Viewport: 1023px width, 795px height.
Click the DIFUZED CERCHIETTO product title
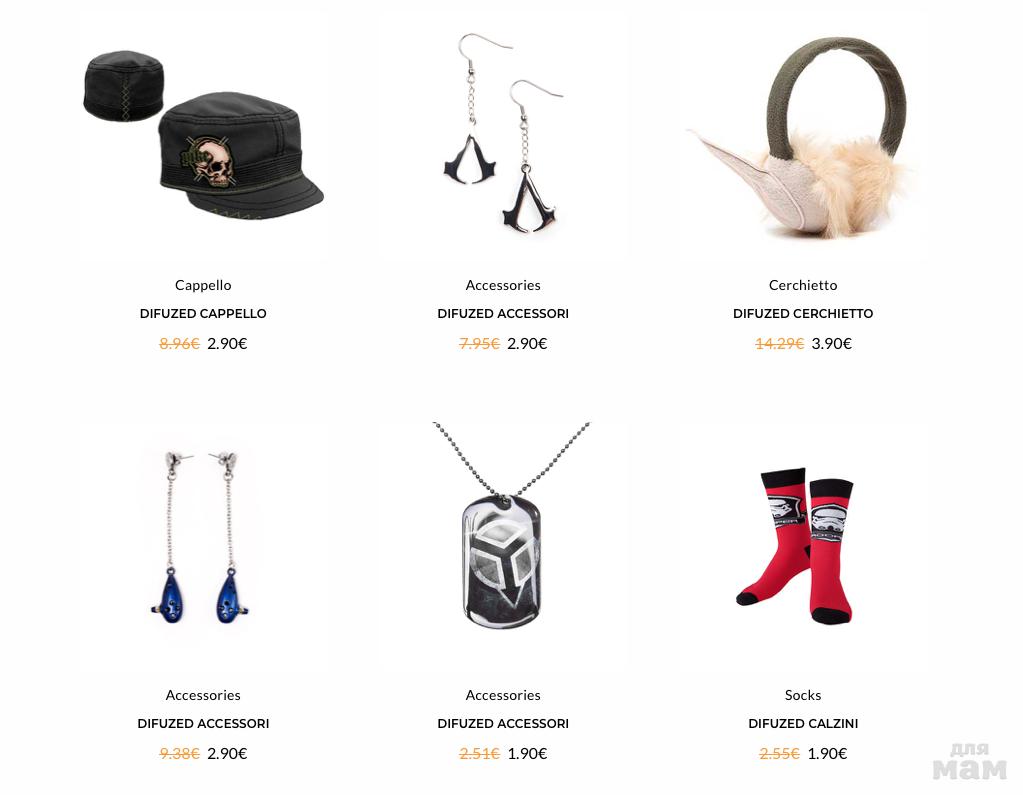point(802,314)
